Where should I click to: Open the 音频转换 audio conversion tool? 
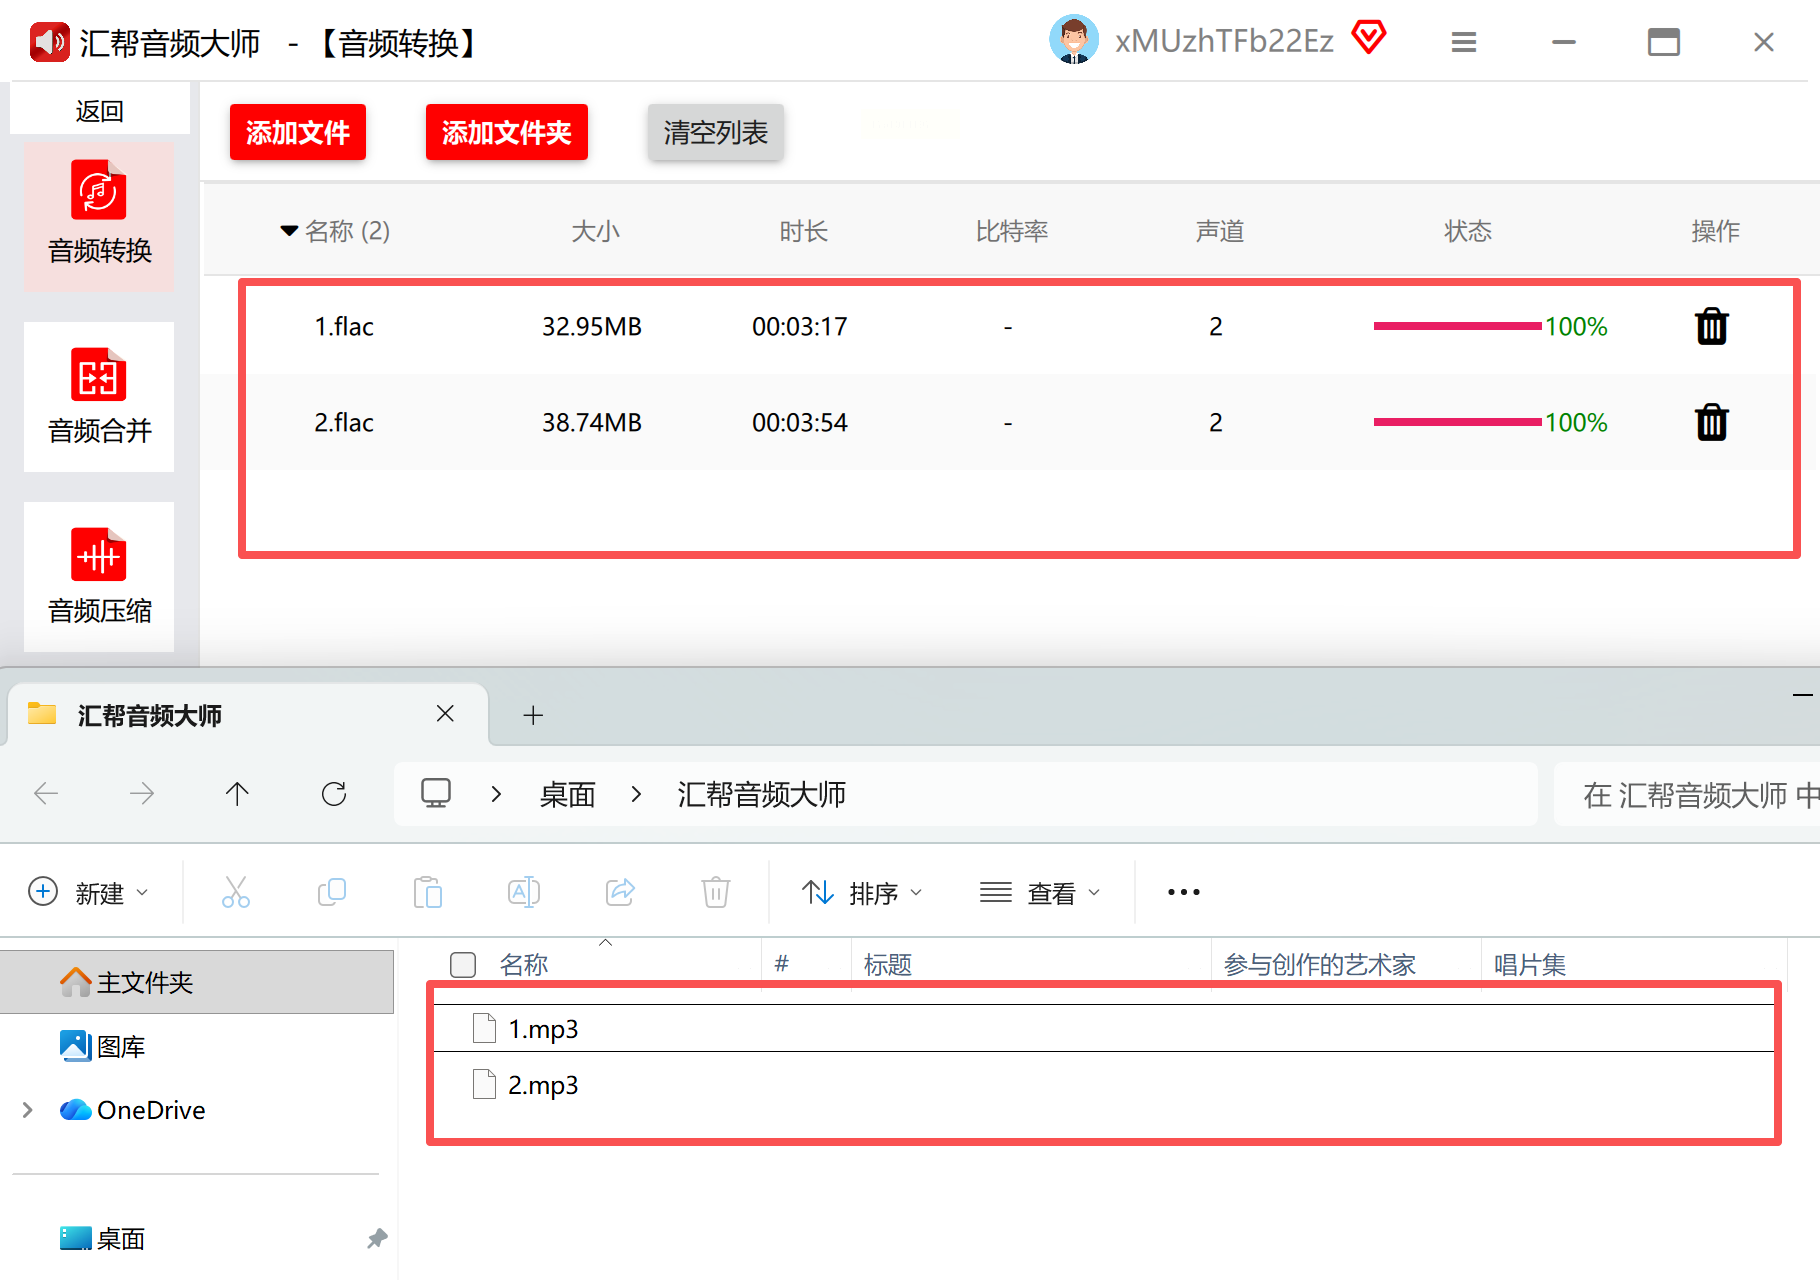pos(99,215)
